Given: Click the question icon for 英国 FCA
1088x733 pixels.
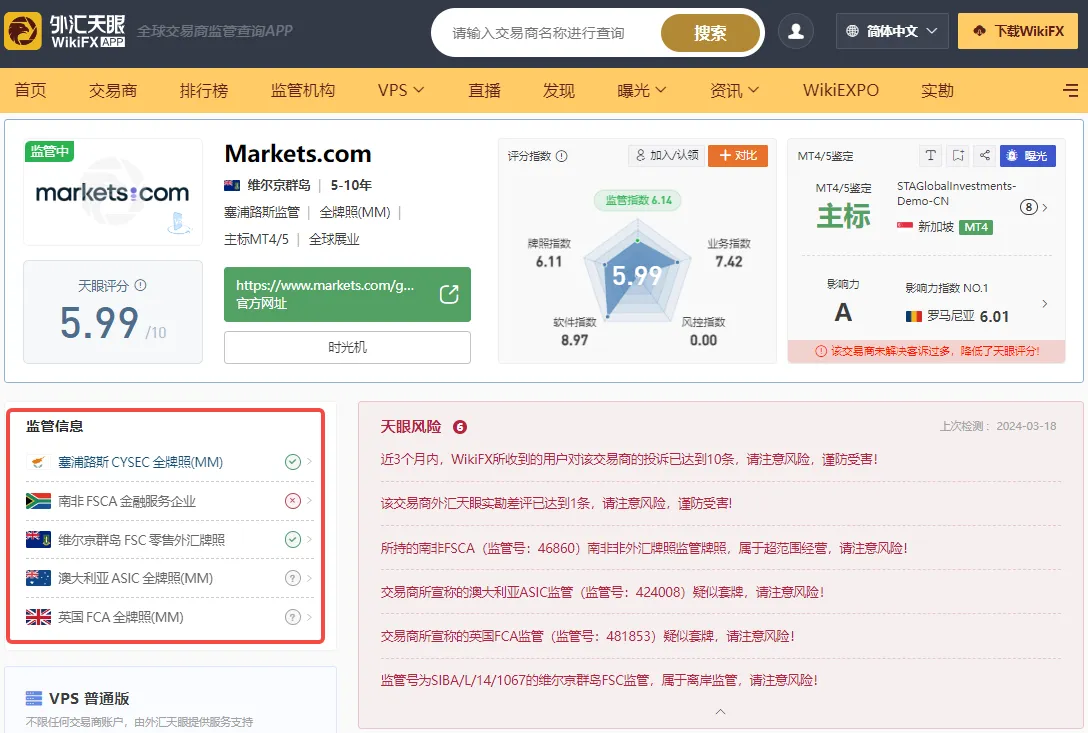Looking at the screenshot, I should pyautogui.click(x=293, y=617).
